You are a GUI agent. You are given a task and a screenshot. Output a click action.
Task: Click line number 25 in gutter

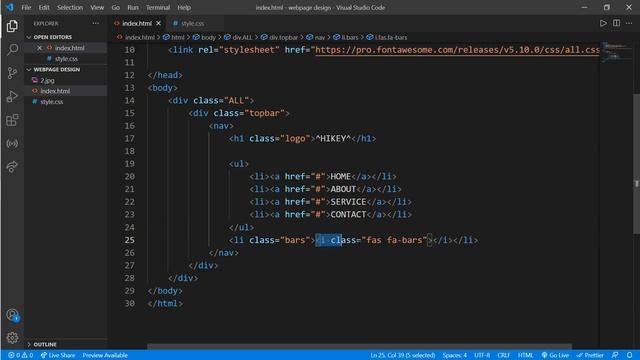tap(129, 240)
